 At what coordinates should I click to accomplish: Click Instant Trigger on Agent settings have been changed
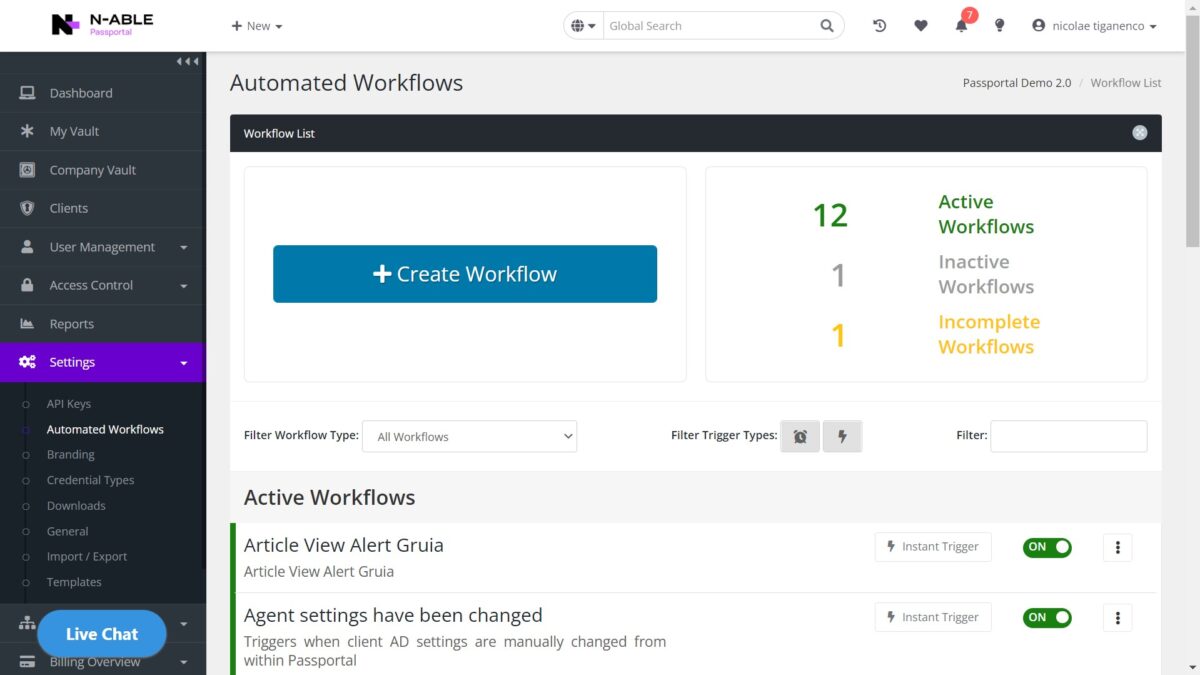933,617
